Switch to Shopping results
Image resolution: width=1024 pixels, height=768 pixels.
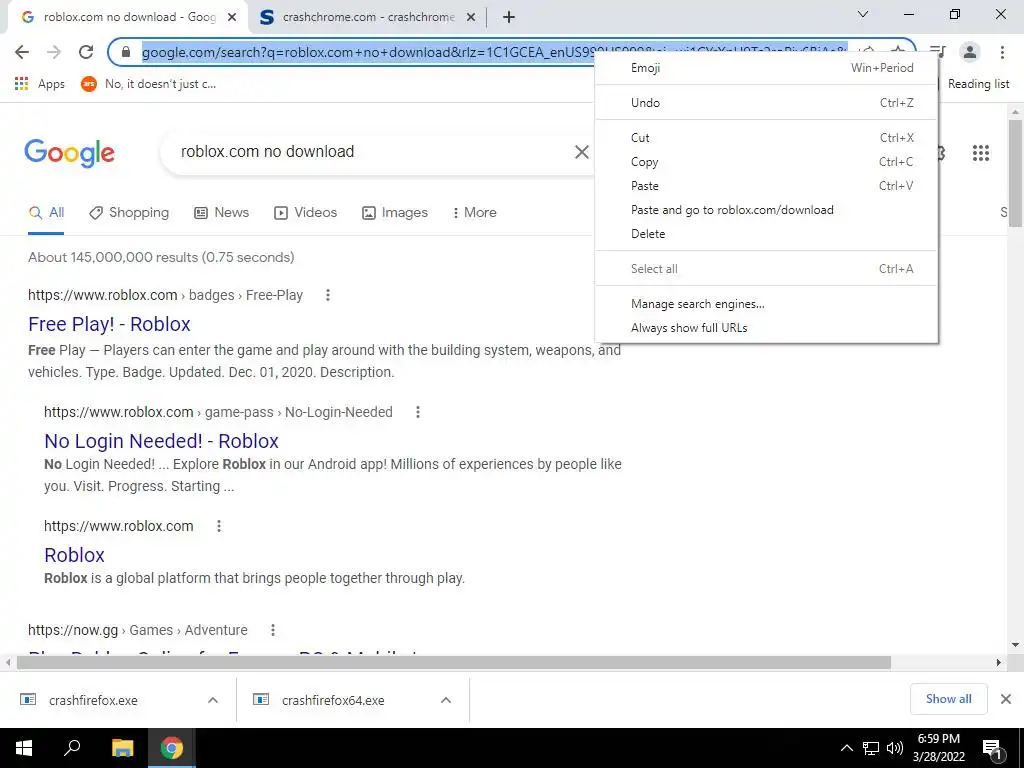[x=129, y=212]
